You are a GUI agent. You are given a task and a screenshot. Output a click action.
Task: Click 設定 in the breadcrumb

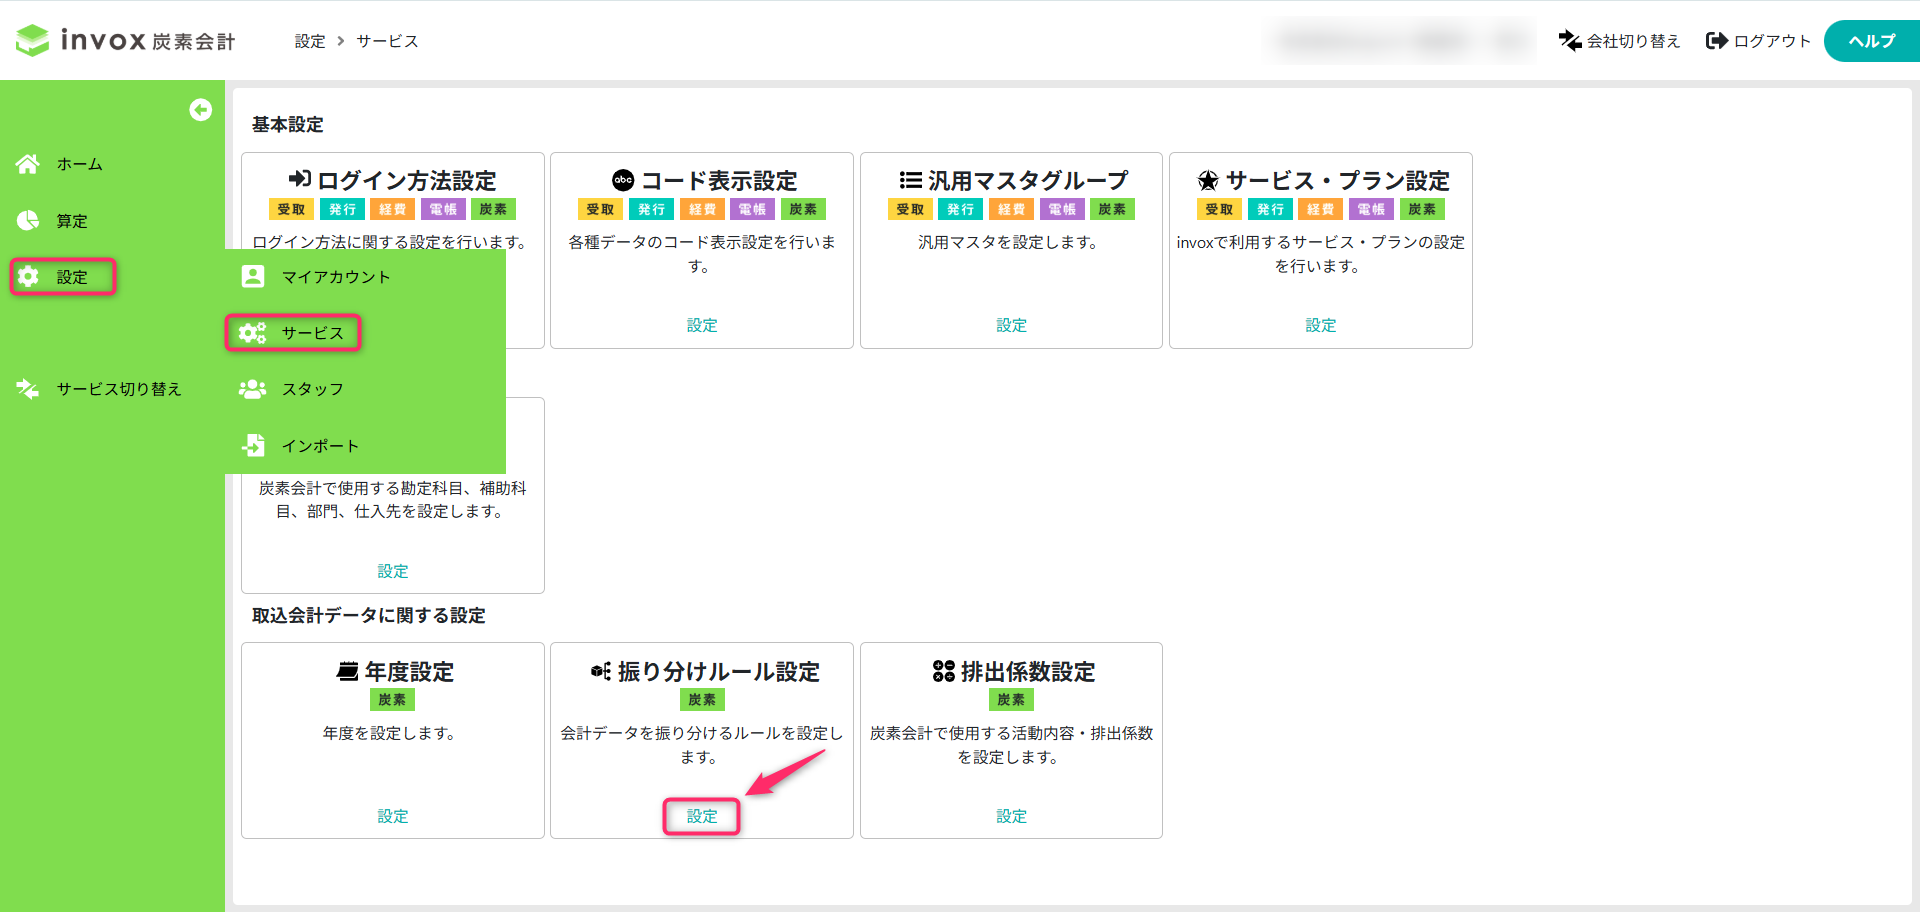click(310, 41)
